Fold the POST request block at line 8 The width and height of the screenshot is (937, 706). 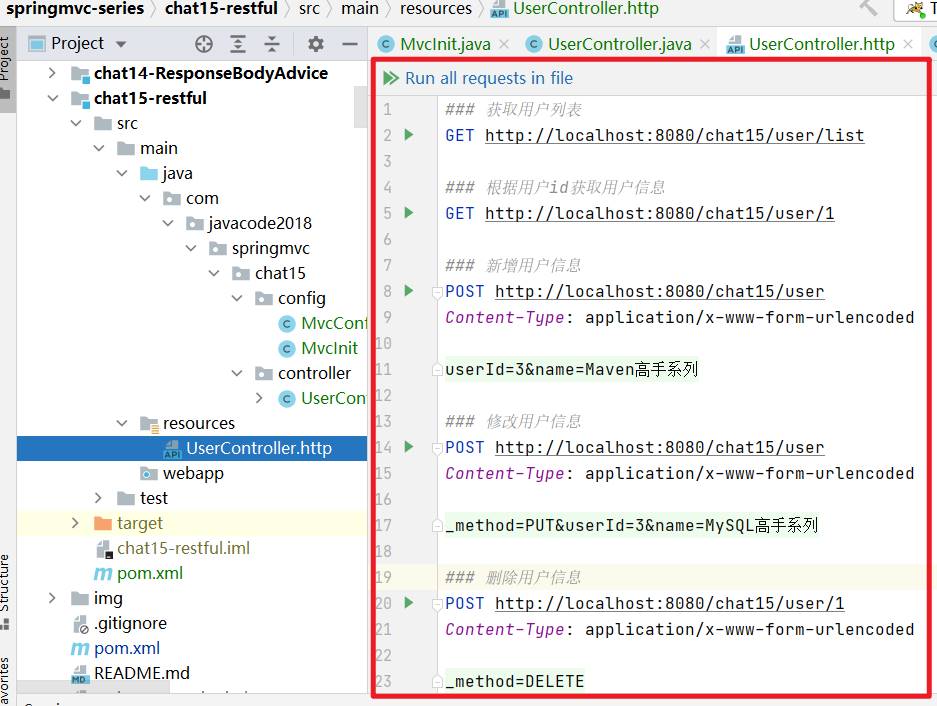tap(436, 292)
